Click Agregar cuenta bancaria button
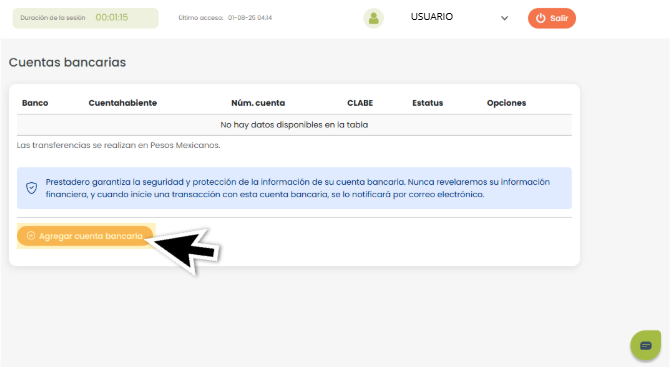The image size is (670, 367). coord(85,236)
